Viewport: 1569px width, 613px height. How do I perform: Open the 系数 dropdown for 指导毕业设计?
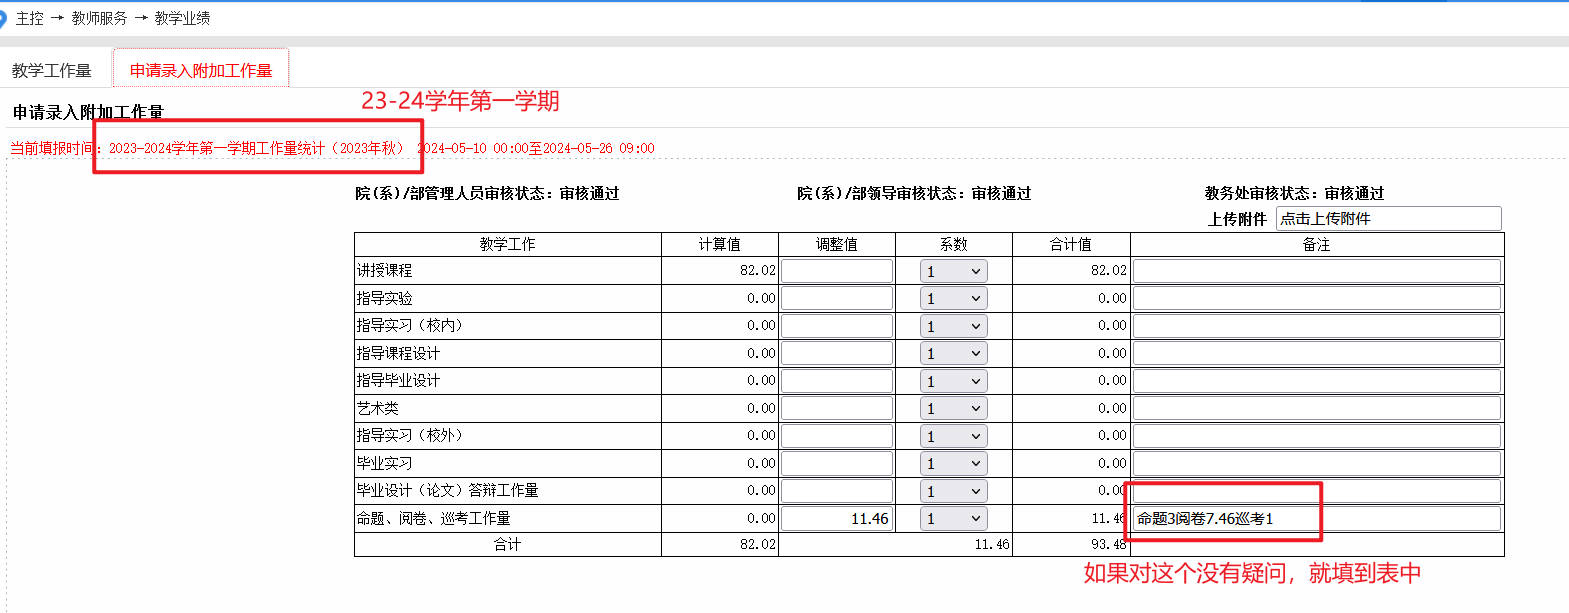pos(954,381)
